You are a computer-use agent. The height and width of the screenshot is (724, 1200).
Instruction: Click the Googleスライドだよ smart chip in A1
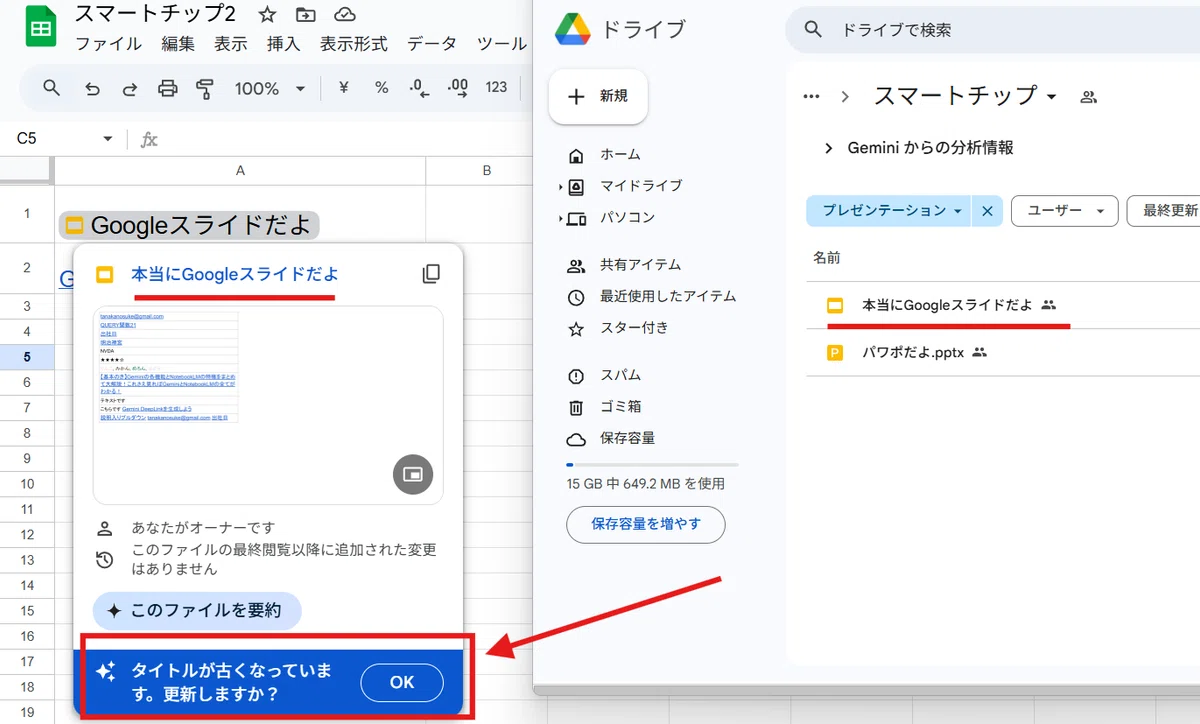pyautogui.click(x=189, y=225)
